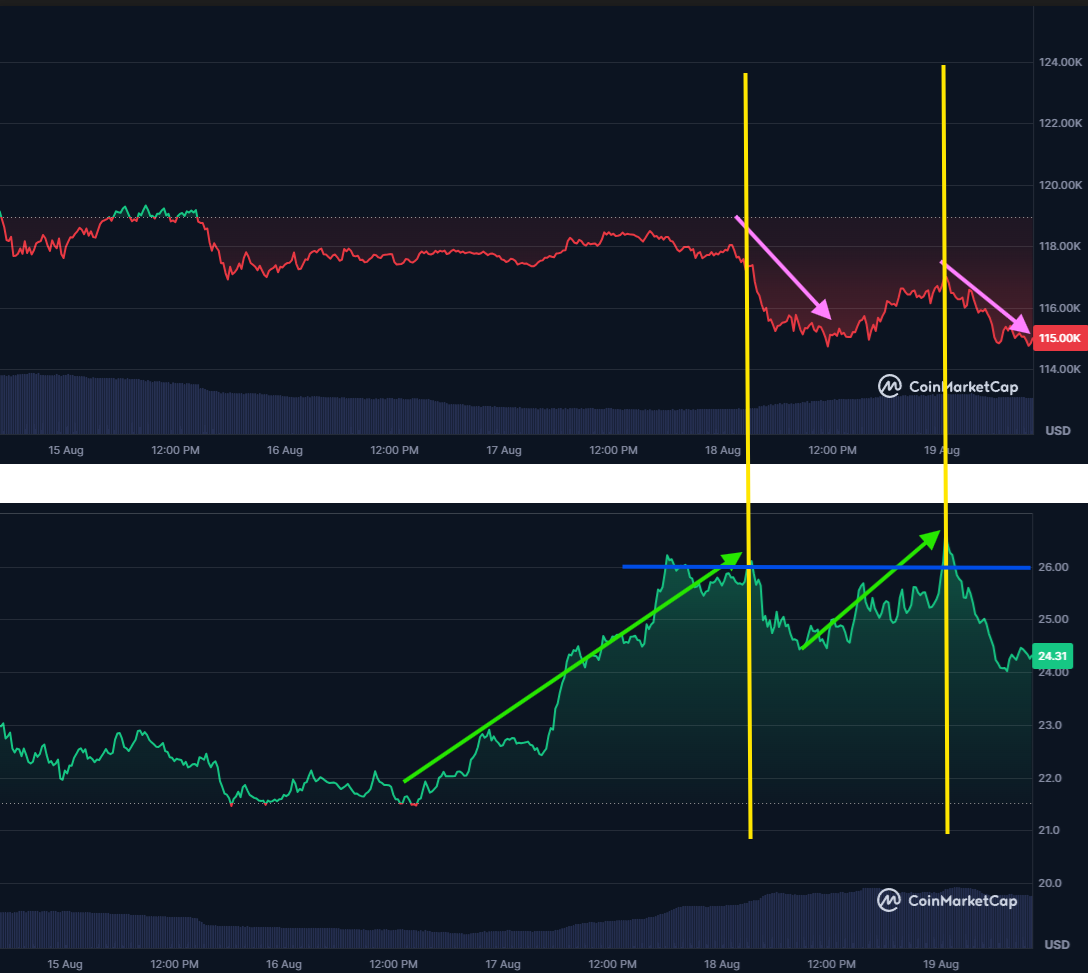The image size is (1088, 973).
Task: Select the 18 Aug date on top chart
Action: pyautogui.click(x=723, y=450)
